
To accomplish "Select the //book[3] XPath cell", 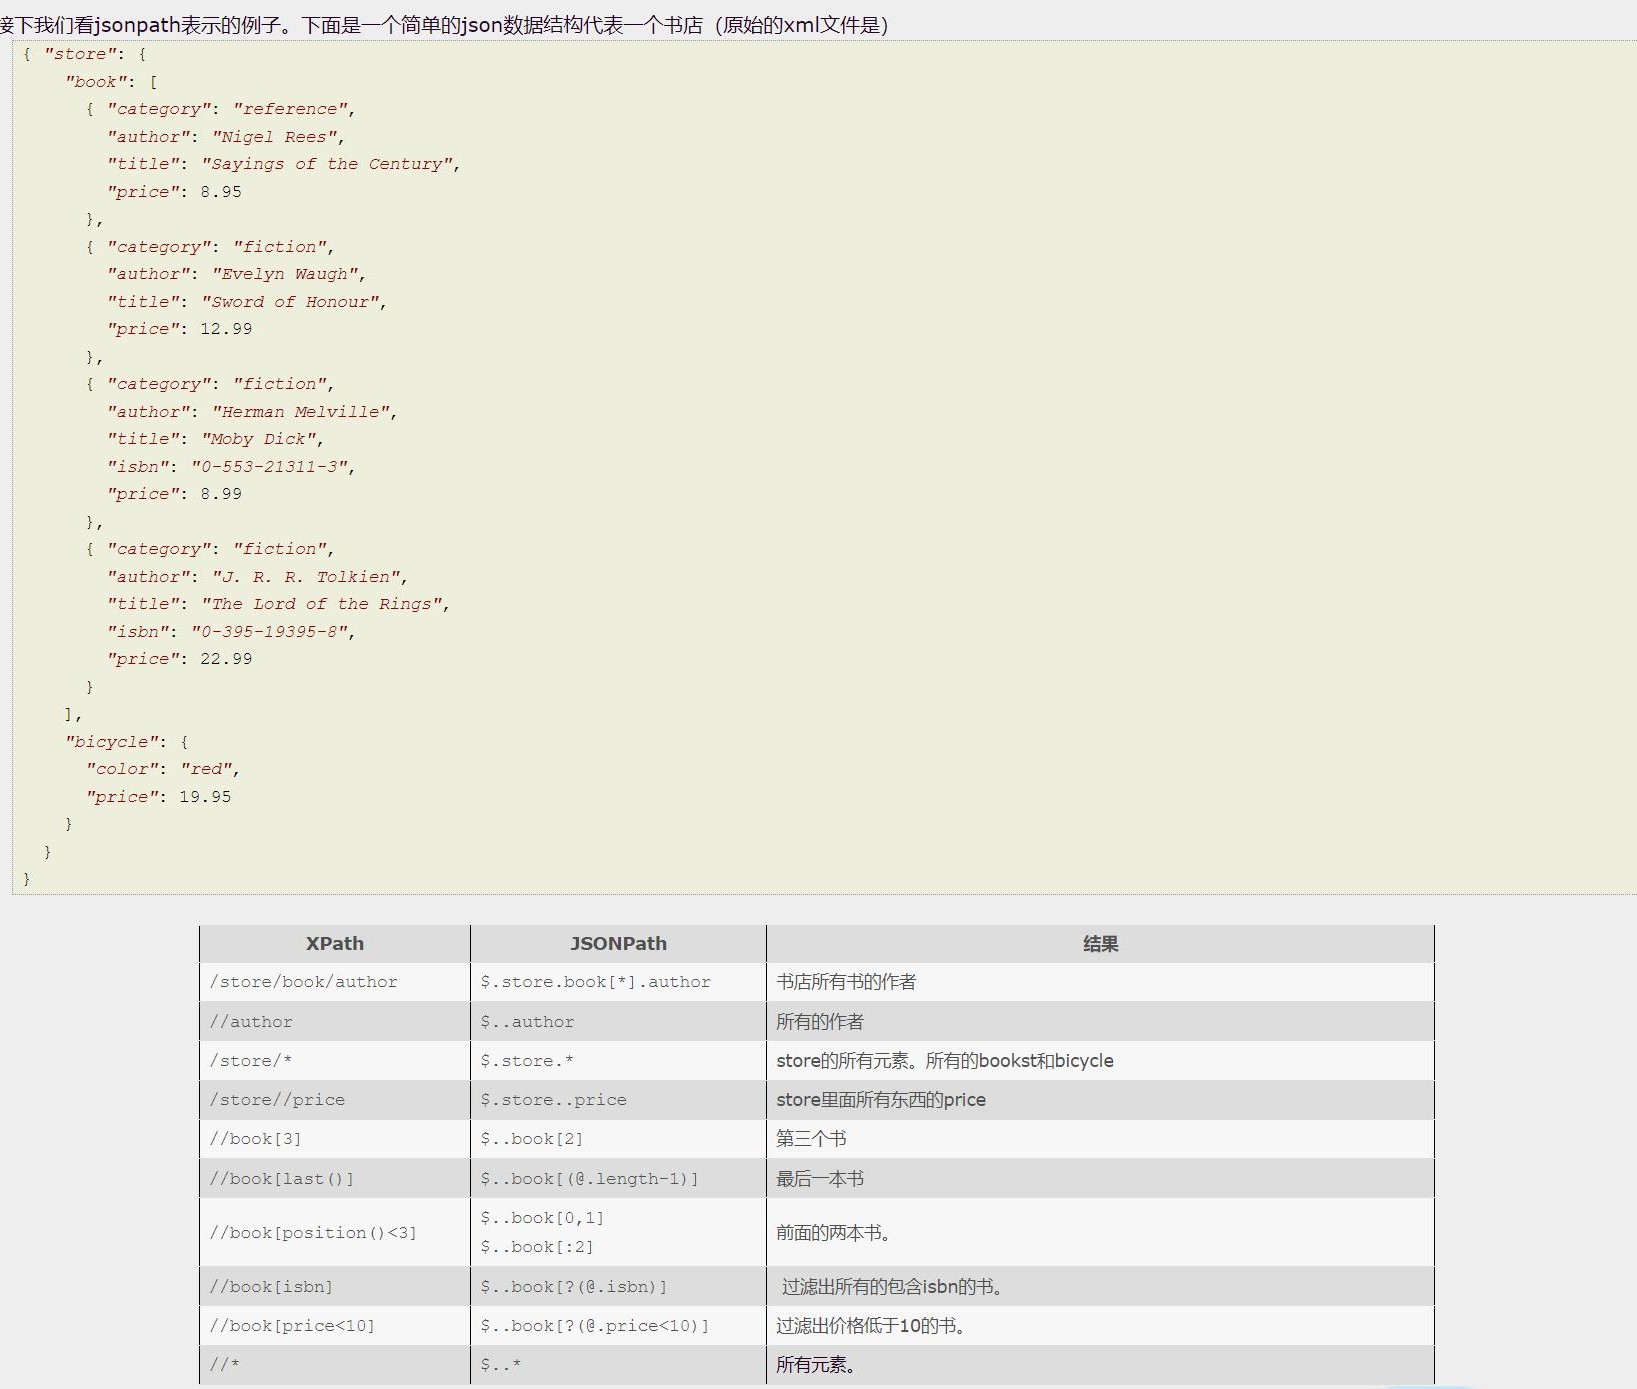I will (335, 1139).
